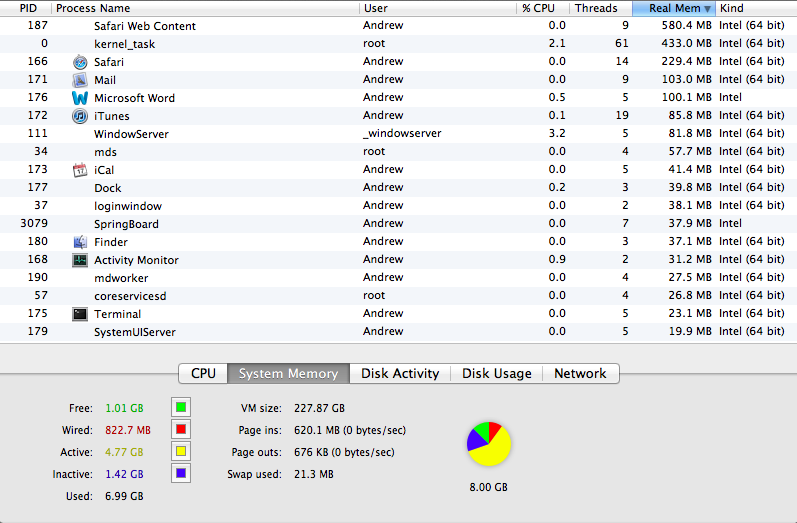Click the iTunes process name

112,116
